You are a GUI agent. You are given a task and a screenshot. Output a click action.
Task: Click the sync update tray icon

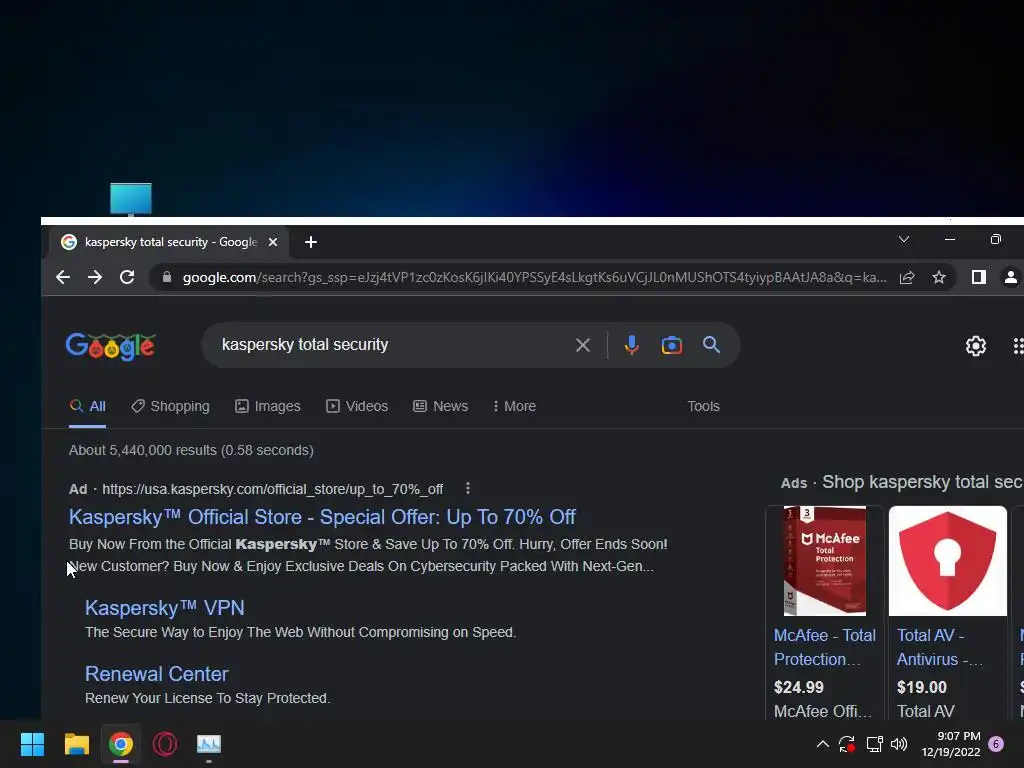coord(847,744)
